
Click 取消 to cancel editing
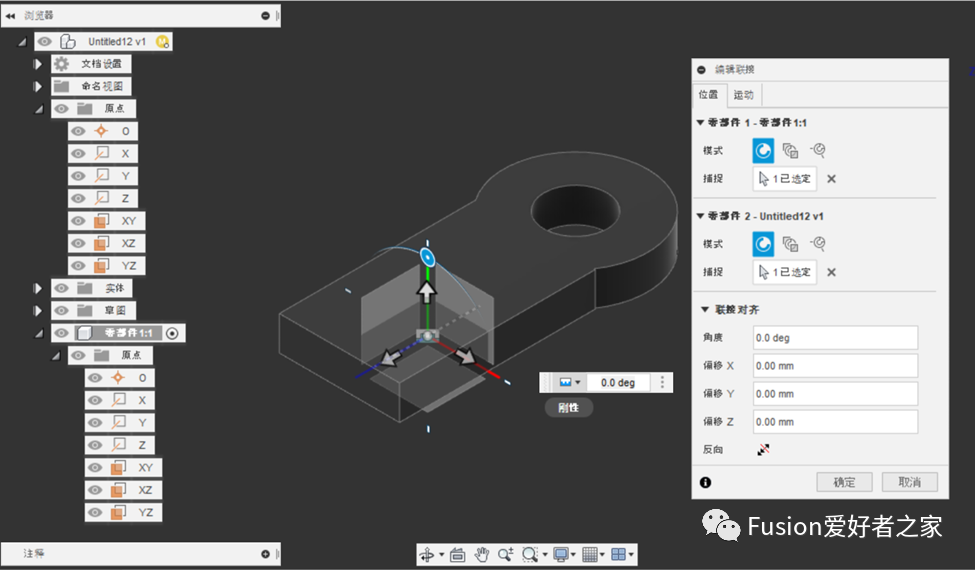coord(910,482)
